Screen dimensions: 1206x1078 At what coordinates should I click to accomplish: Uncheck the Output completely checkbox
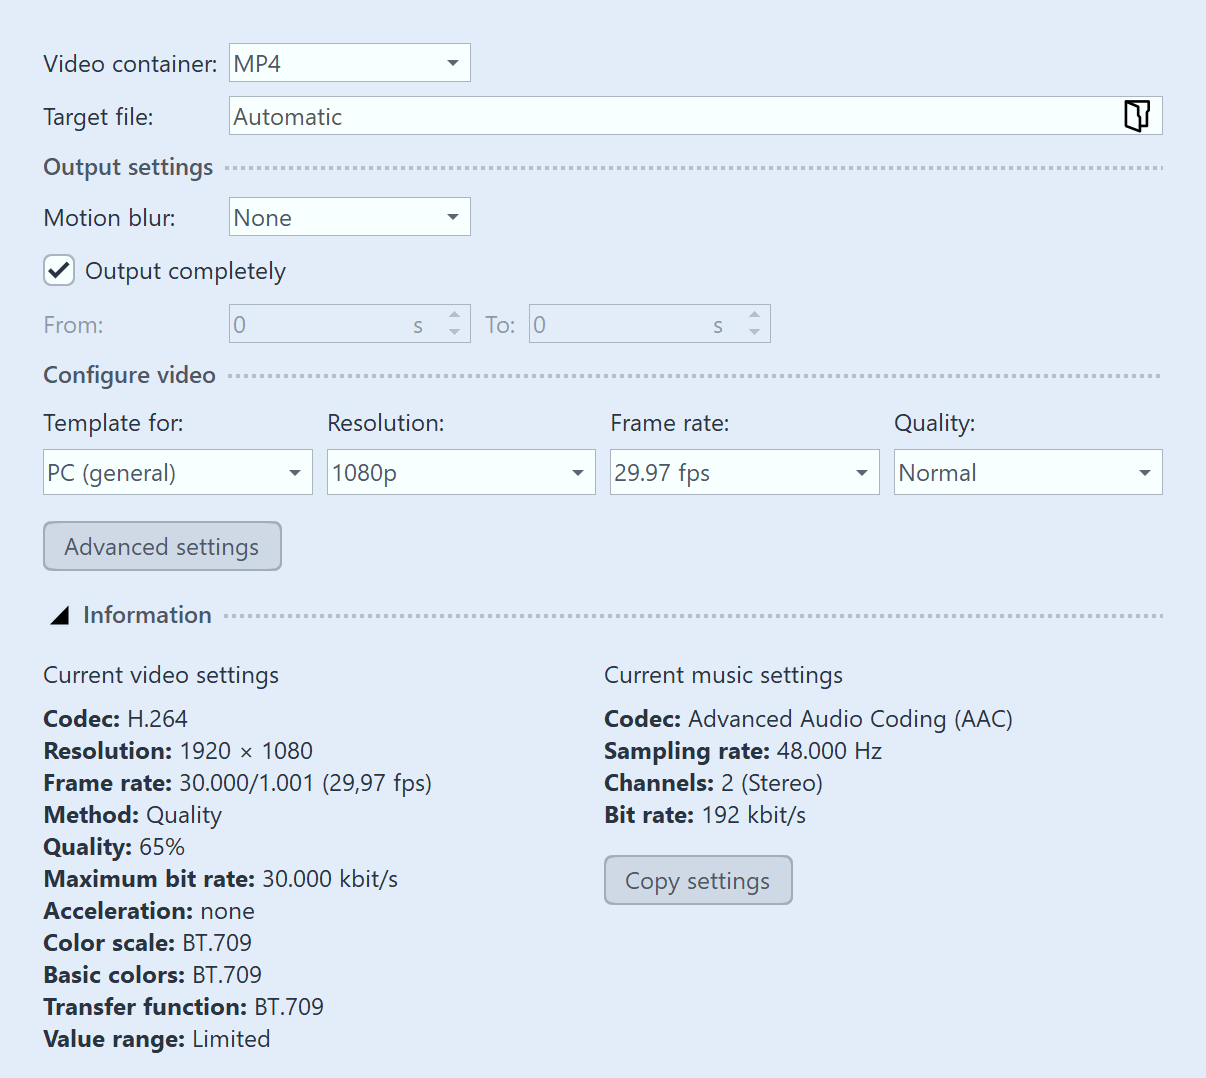59,271
